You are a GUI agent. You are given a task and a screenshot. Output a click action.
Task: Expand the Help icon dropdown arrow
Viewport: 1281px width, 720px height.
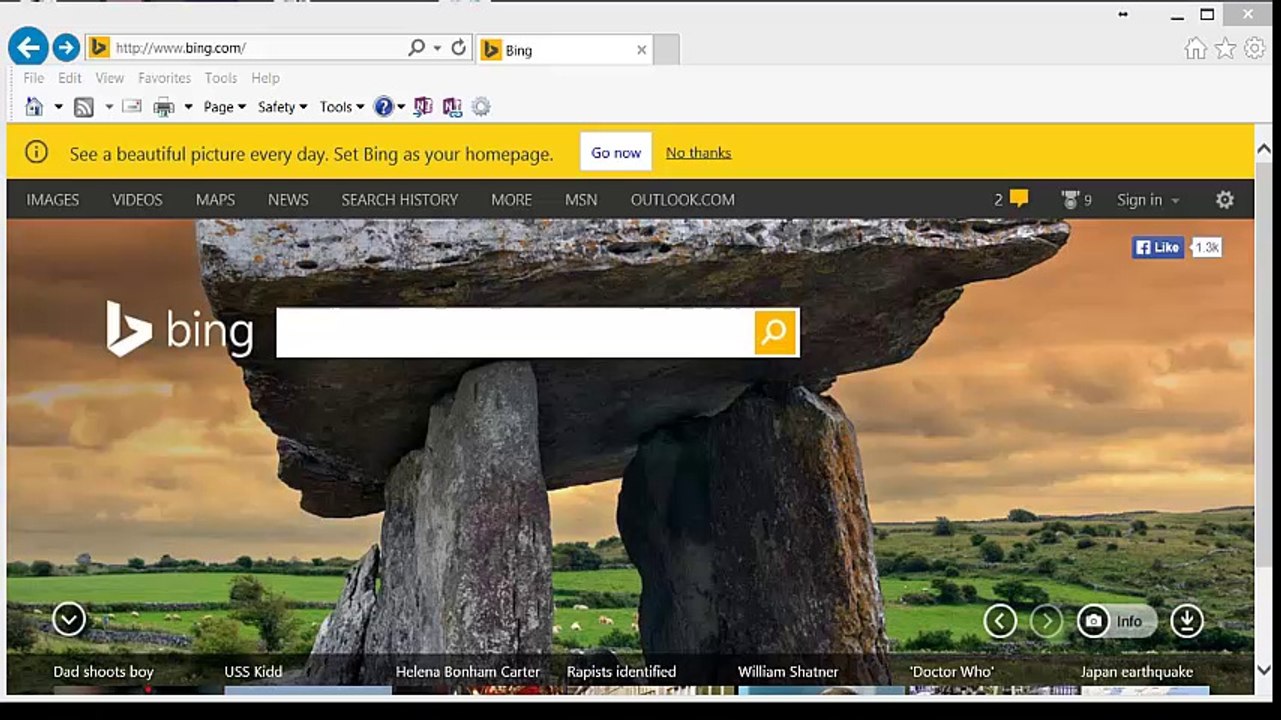coord(401,107)
